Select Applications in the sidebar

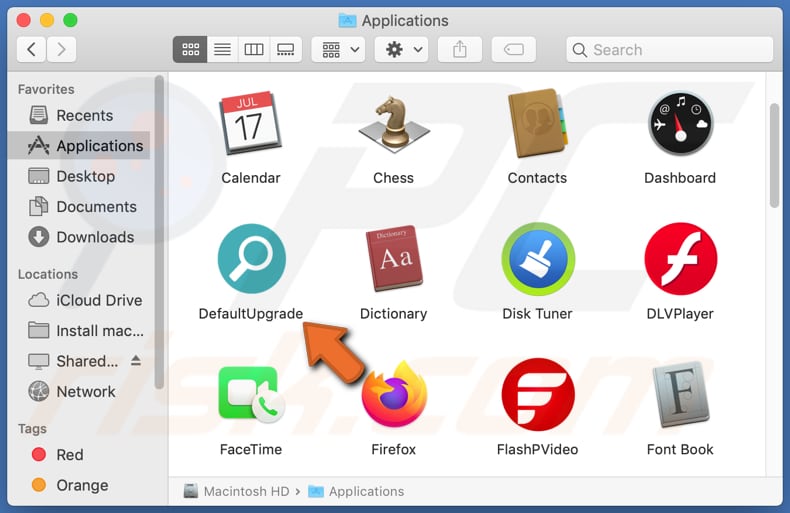pos(79,146)
